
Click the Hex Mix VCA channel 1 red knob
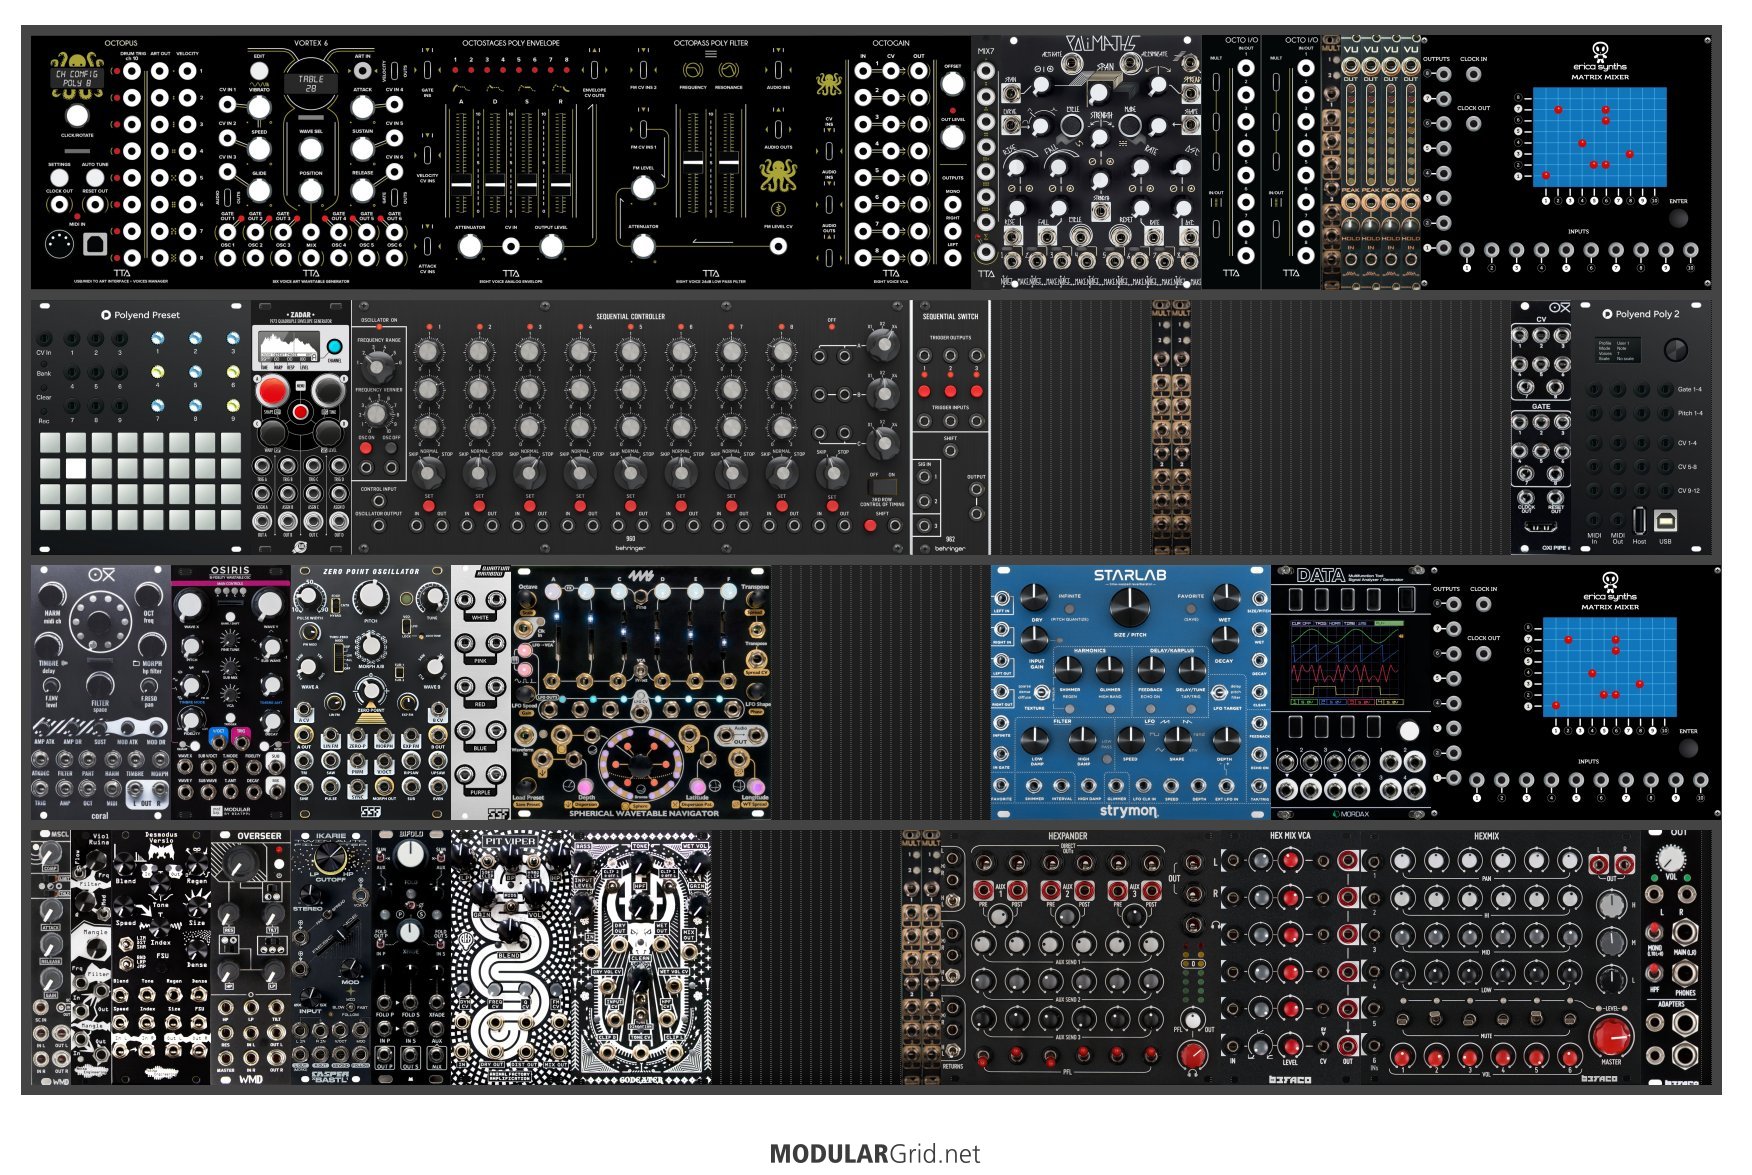[1290, 860]
